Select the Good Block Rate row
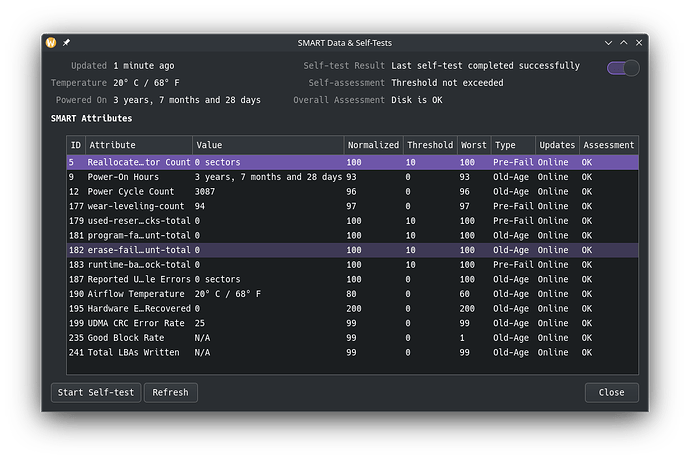 tap(352, 338)
